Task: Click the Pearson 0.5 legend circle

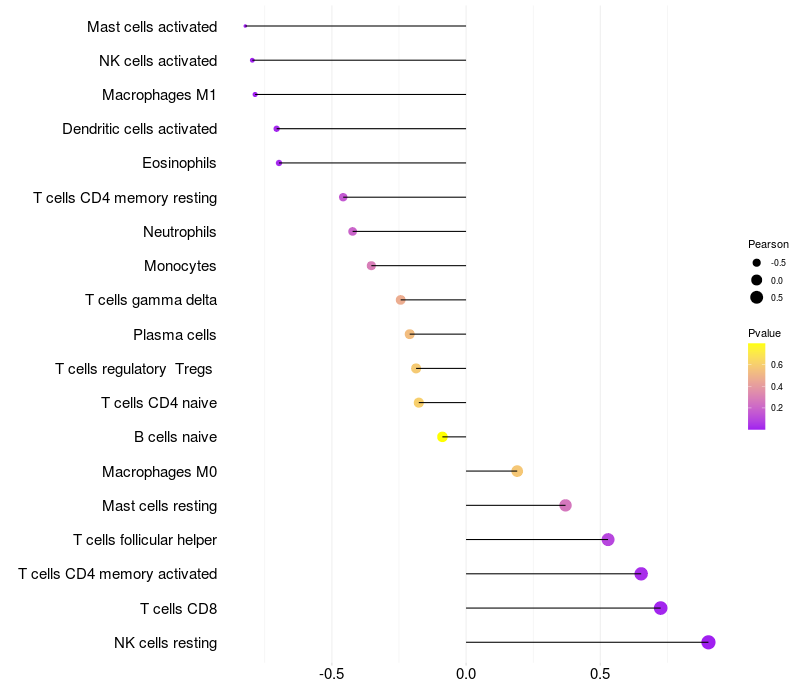Action: point(757,297)
